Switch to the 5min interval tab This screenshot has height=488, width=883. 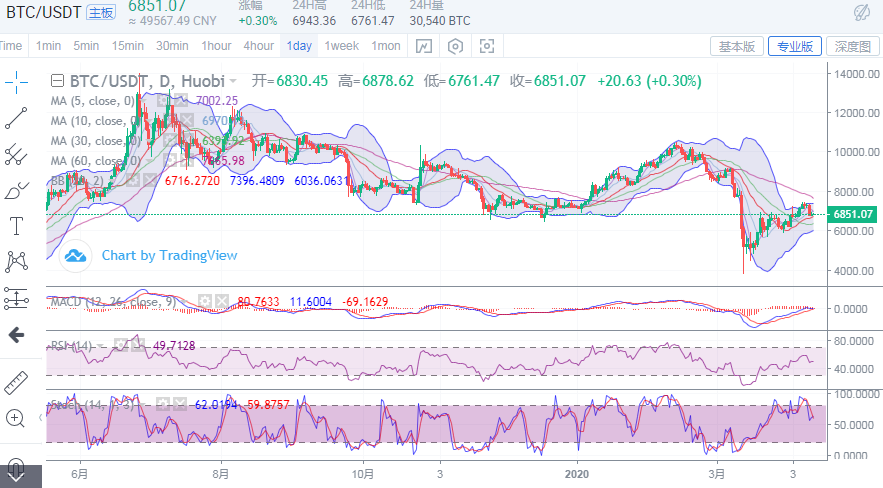click(x=86, y=46)
